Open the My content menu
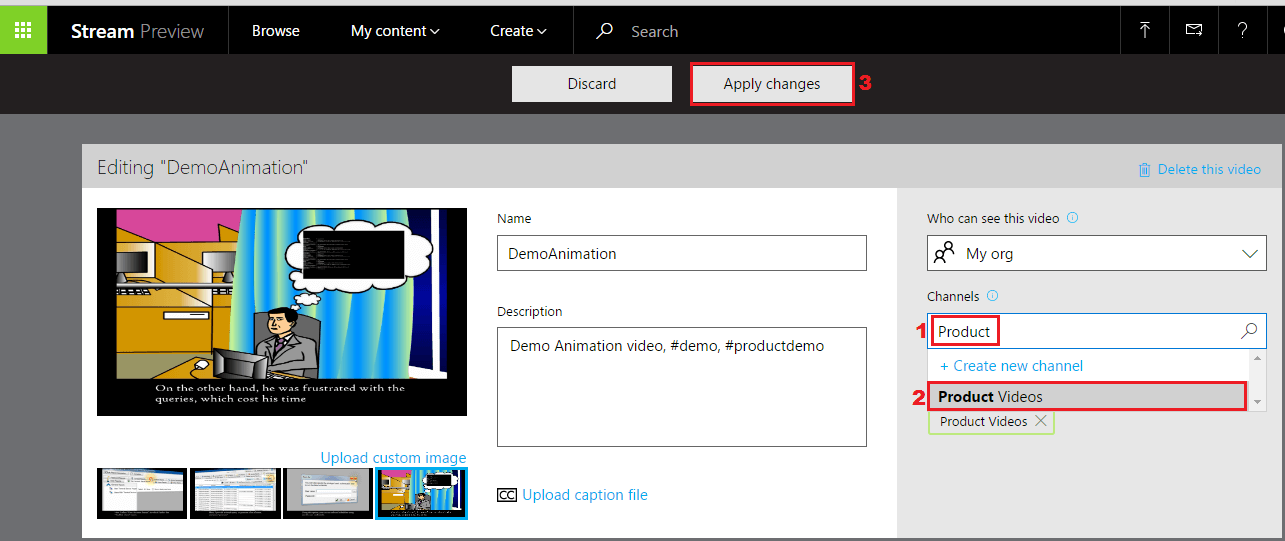 click(395, 31)
